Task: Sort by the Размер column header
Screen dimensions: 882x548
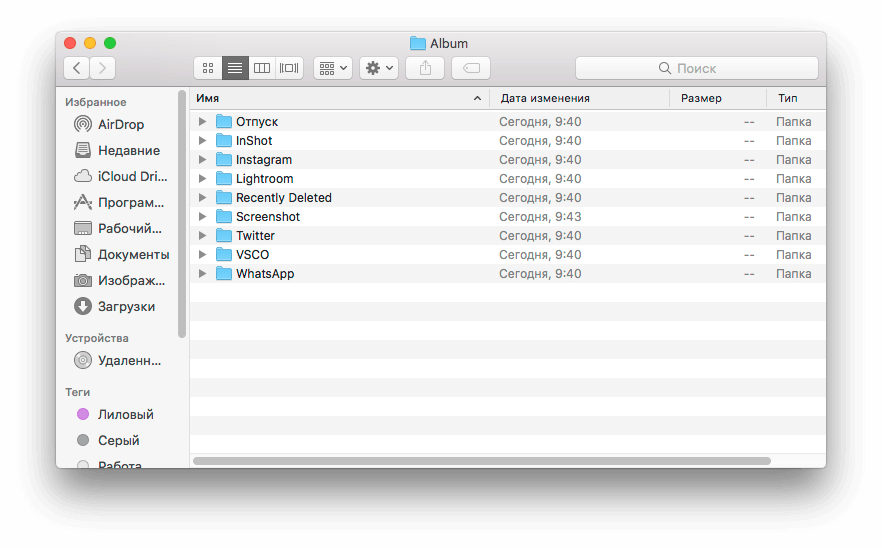Action: coord(718,98)
